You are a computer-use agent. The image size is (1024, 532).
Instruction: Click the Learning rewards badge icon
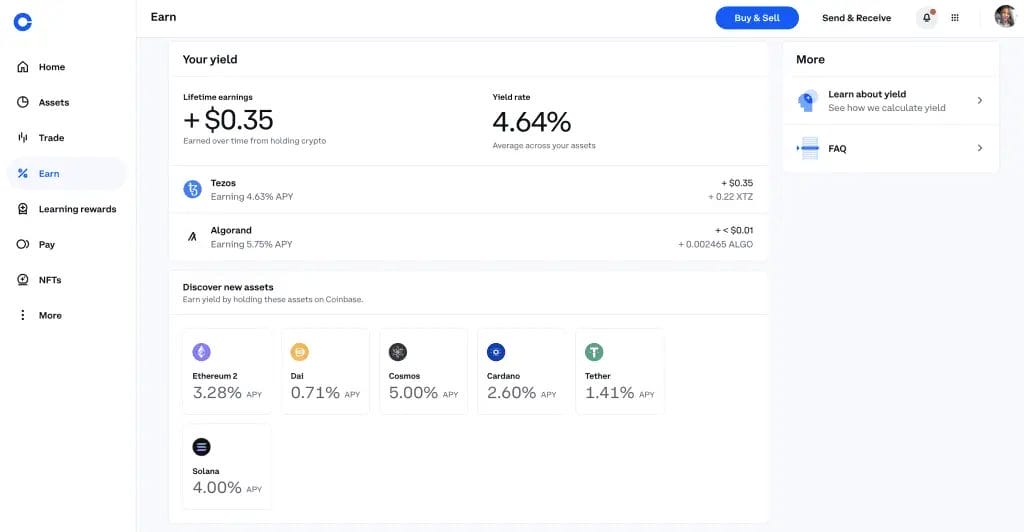(x=23, y=208)
